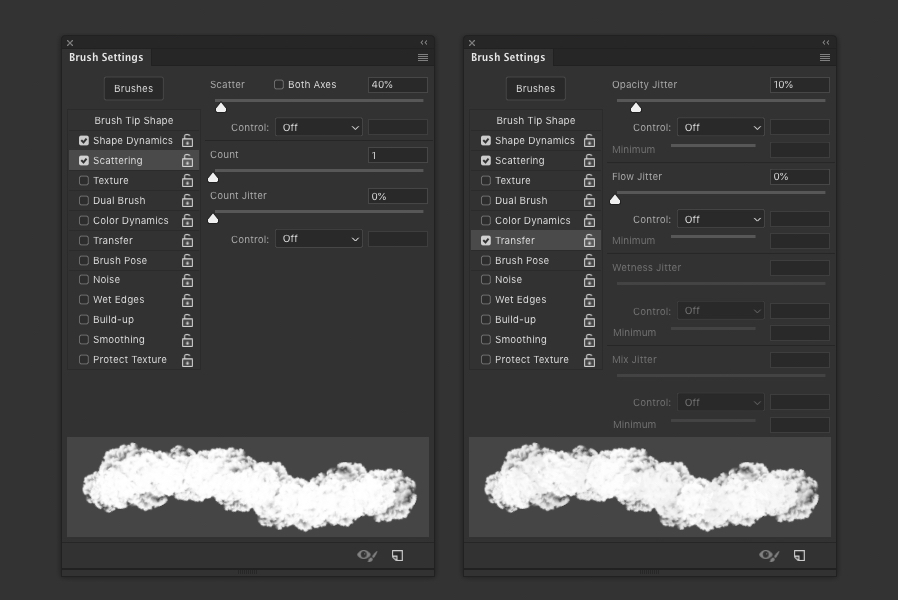Click Brushes button in right panel

[x=535, y=88]
